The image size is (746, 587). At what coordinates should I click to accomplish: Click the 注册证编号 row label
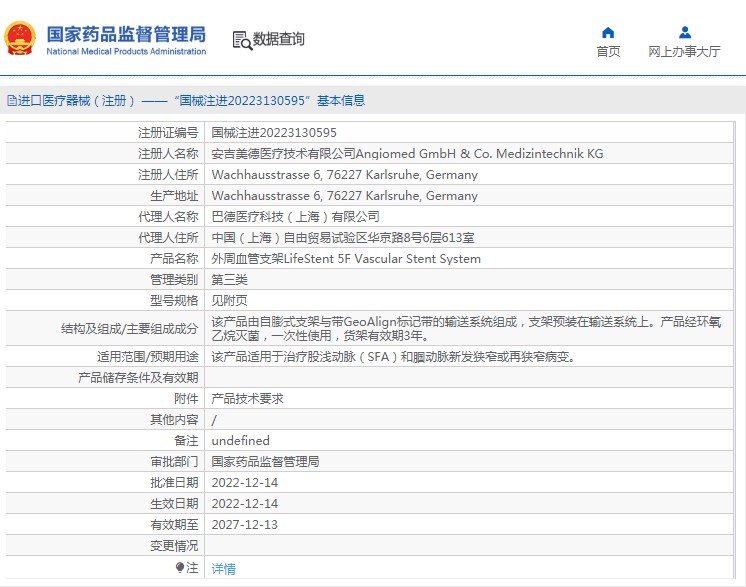pyautogui.click(x=168, y=132)
